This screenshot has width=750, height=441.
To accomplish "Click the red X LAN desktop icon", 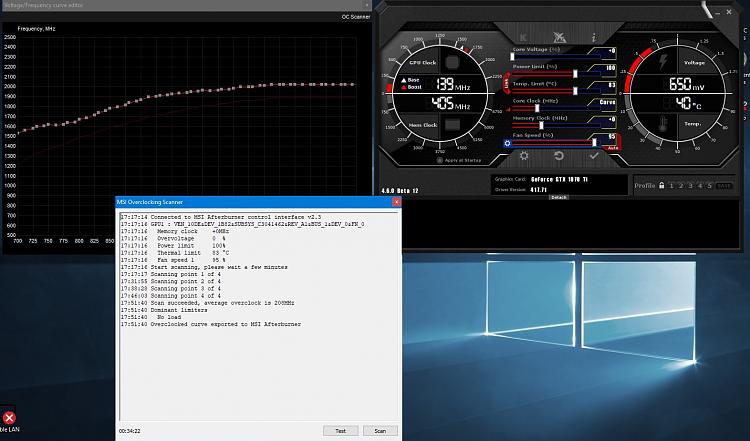I will pyautogui.click(x=9, y=418).
